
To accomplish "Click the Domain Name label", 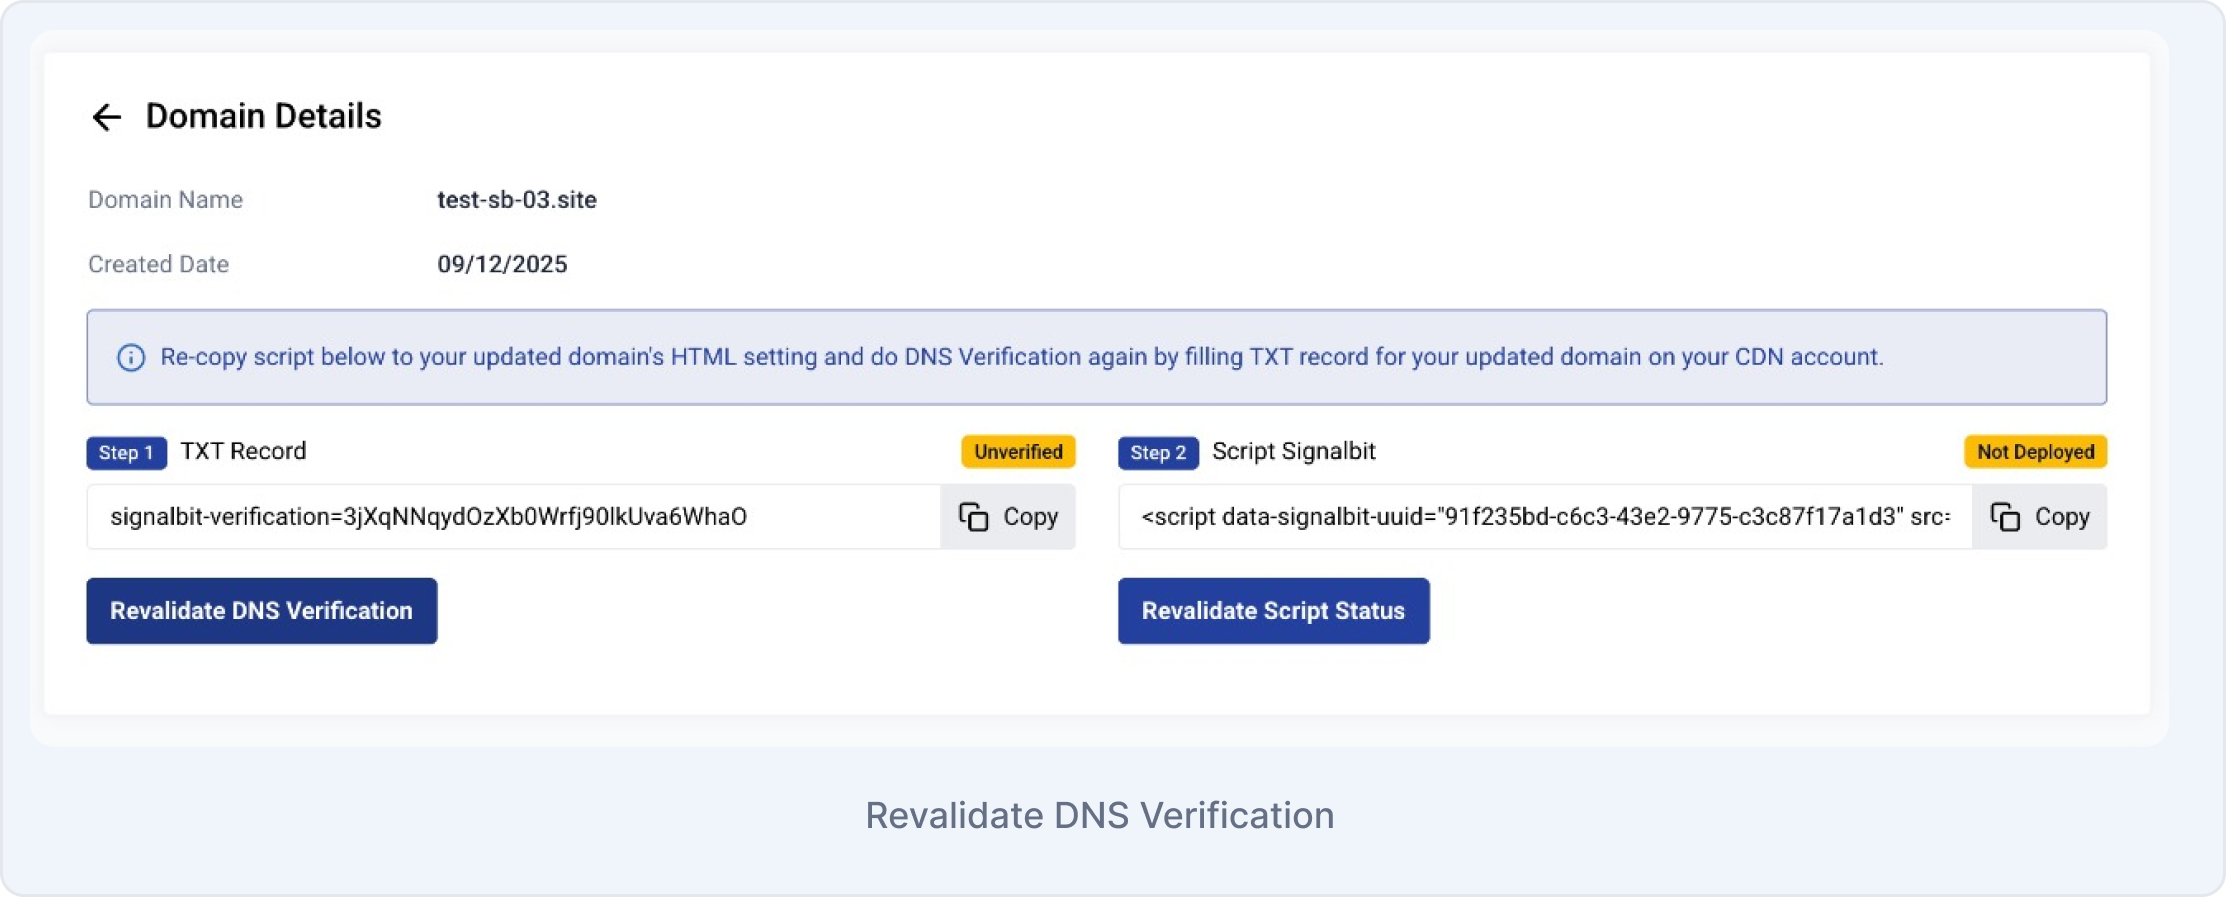I will coord(166,200).
